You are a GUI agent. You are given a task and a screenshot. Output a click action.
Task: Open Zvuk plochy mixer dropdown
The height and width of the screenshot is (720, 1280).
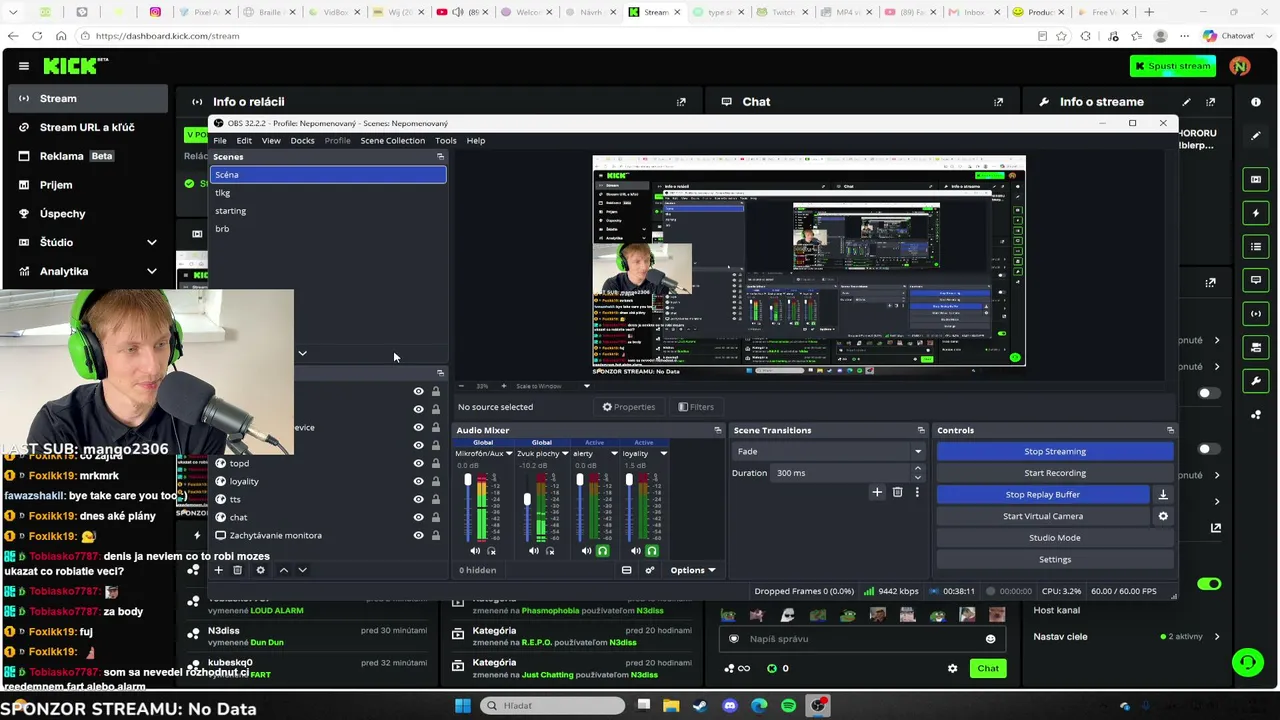click(567, 454)
